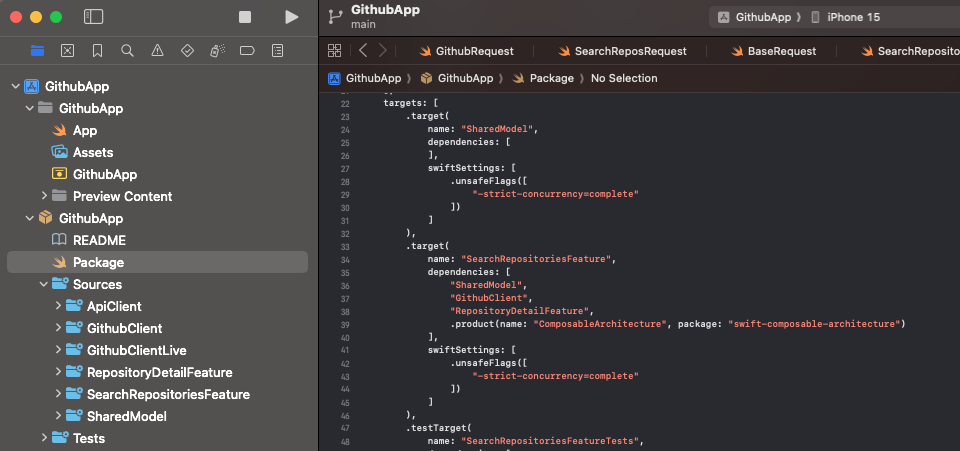Select the Package file row

pos(157,263)
